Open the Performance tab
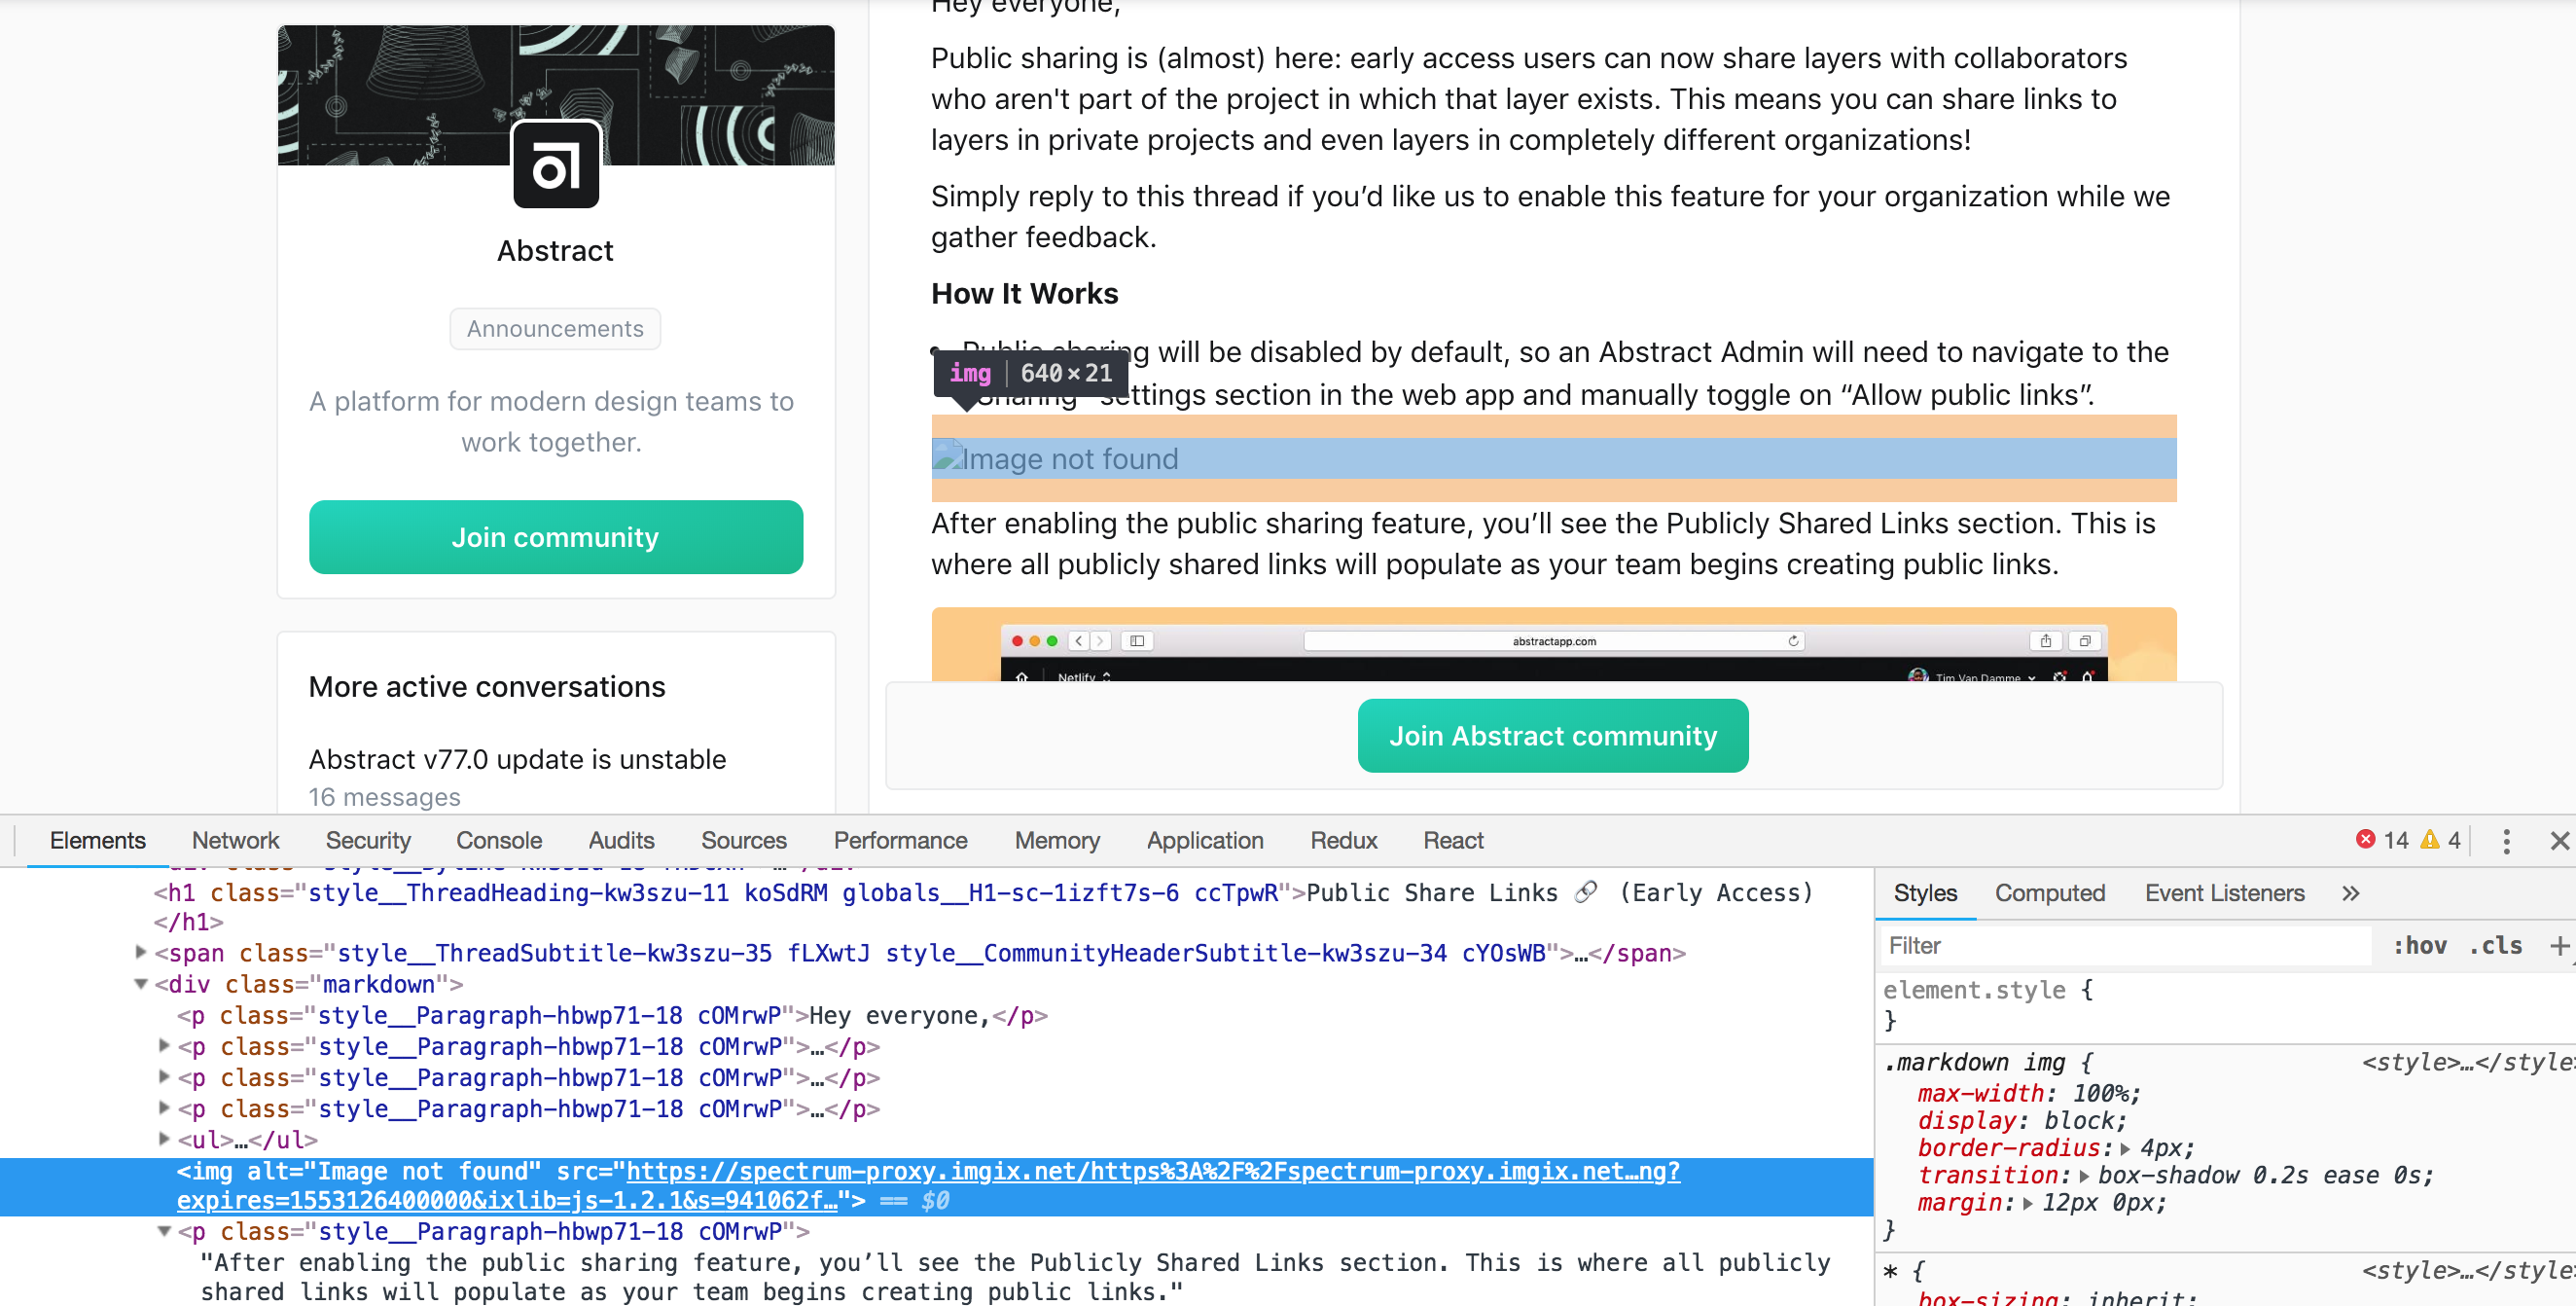 pos(900,841)
